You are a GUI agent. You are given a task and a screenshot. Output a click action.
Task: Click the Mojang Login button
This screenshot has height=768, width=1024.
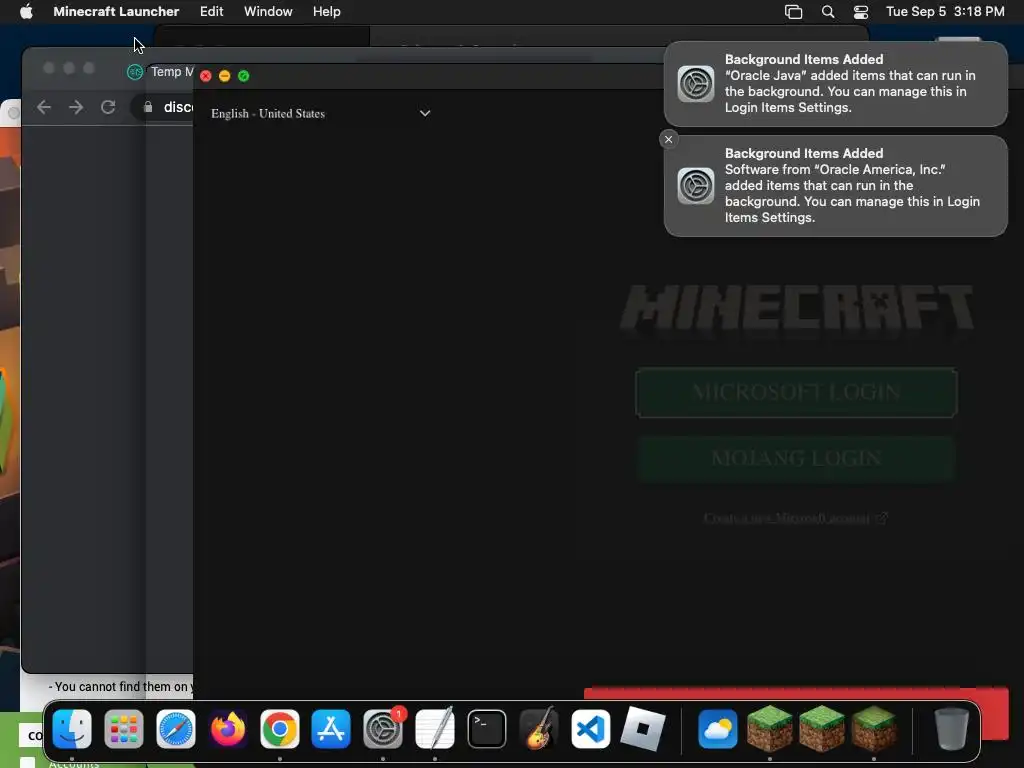[796, 458]
